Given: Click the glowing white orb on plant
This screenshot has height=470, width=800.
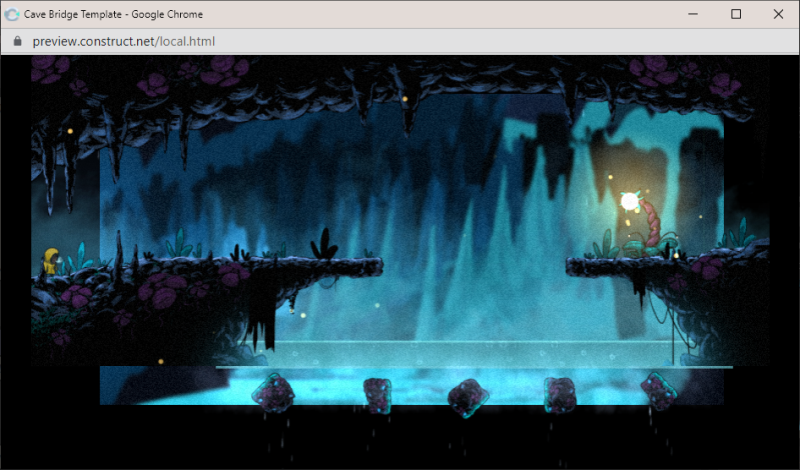Looking at the screenshot, I should (631, 201).
